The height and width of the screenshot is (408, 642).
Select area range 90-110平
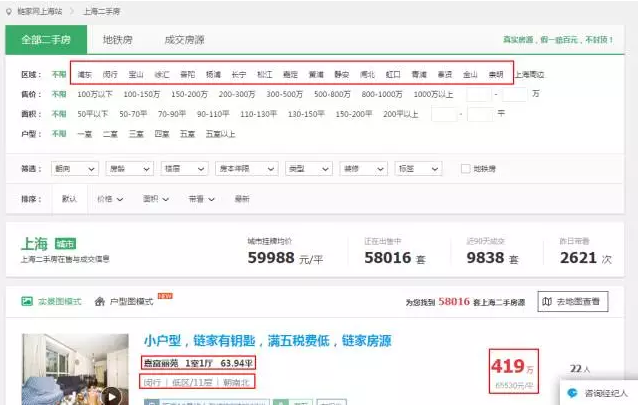coord(213,114)
